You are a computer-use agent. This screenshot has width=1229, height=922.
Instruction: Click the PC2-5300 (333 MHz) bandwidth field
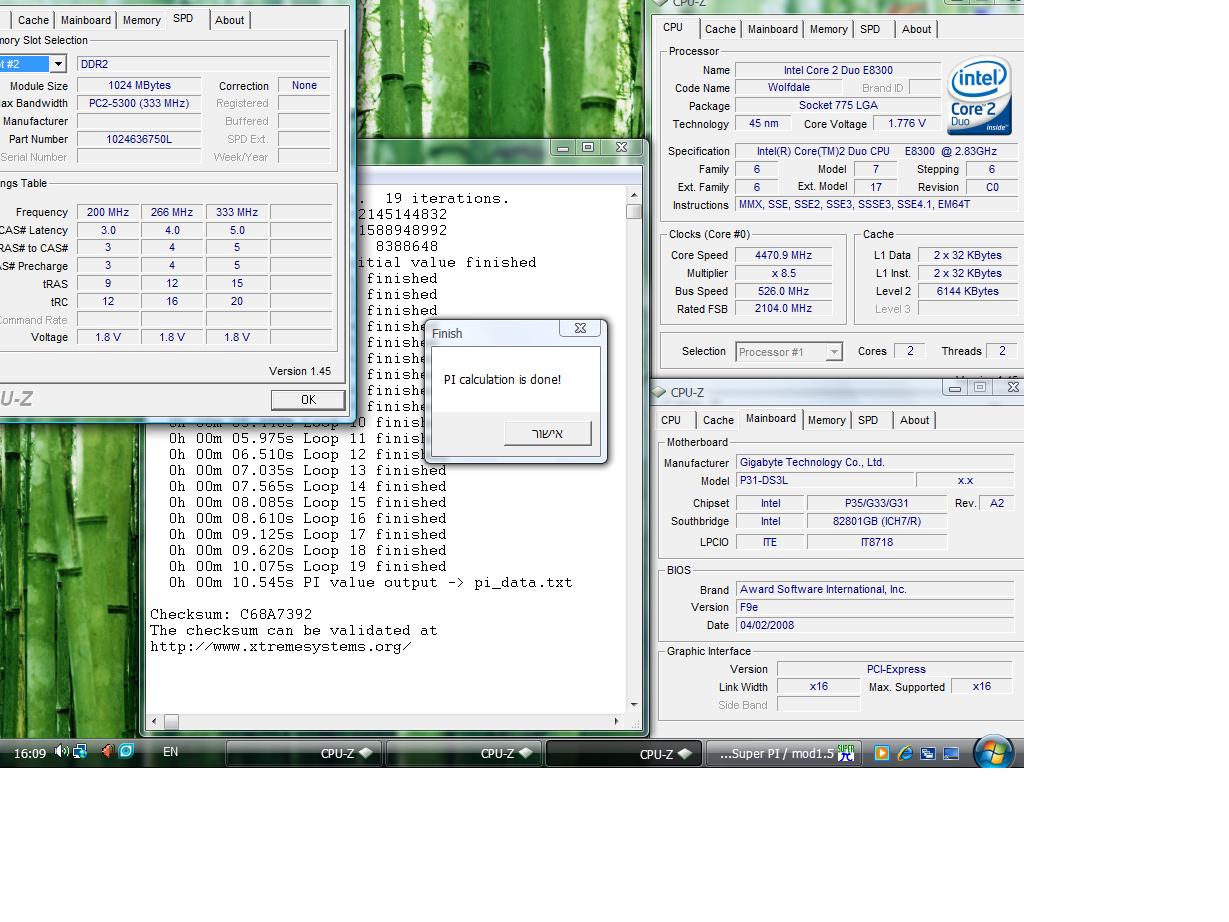[x=139, y=103]
